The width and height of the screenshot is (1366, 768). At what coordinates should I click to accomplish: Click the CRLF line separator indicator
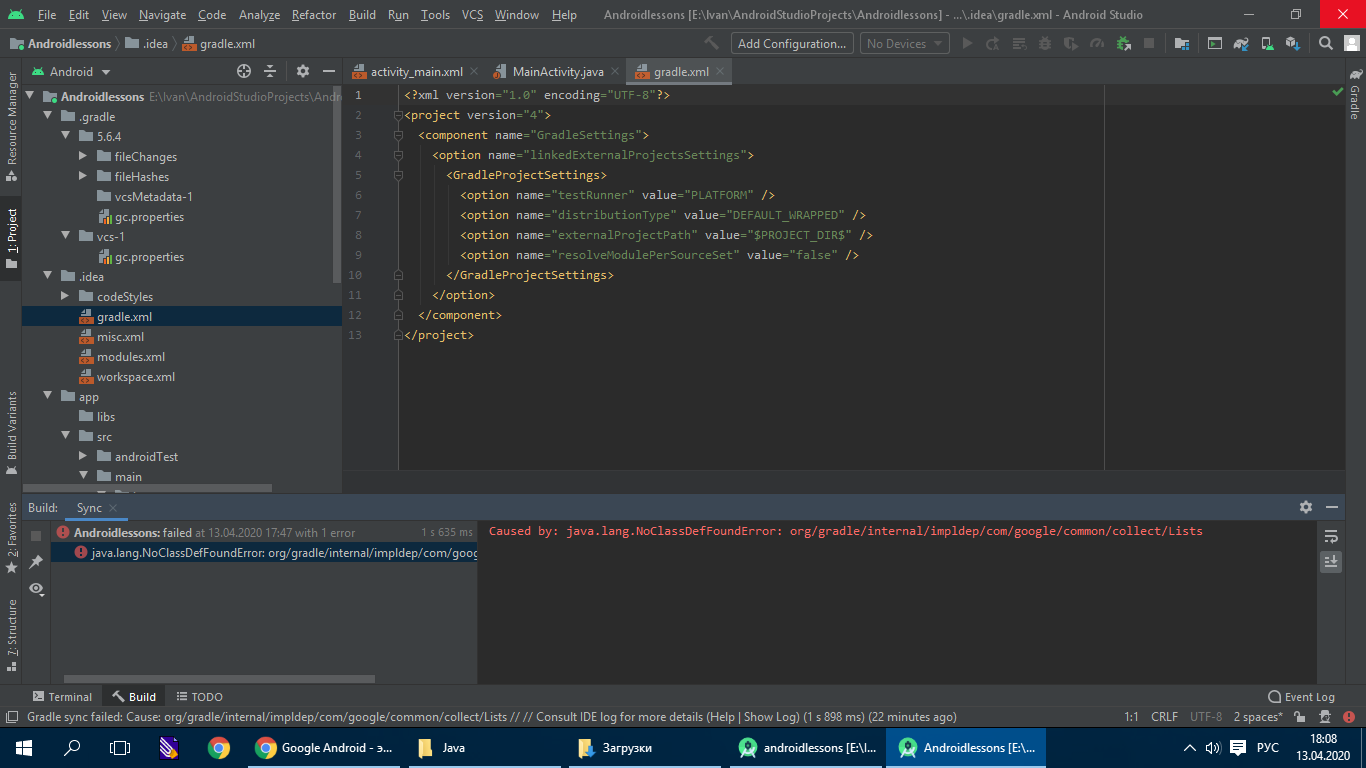[1164, 717]
